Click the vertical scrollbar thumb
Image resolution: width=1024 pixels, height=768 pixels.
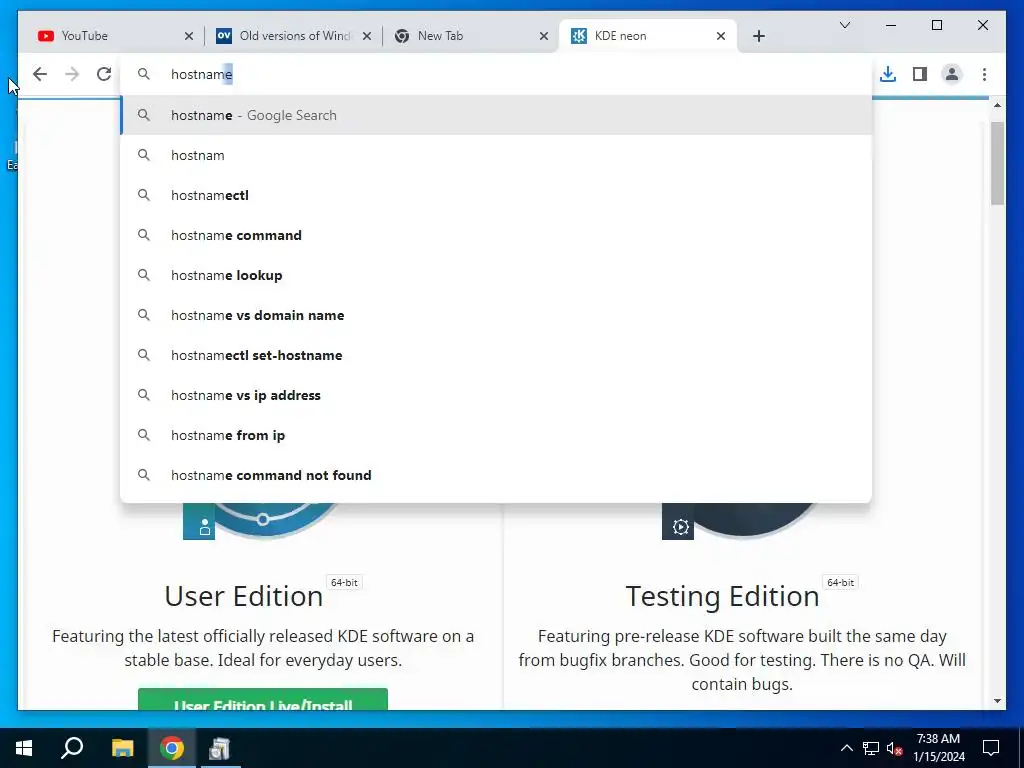pyautogui.click(x=997, y=163)
